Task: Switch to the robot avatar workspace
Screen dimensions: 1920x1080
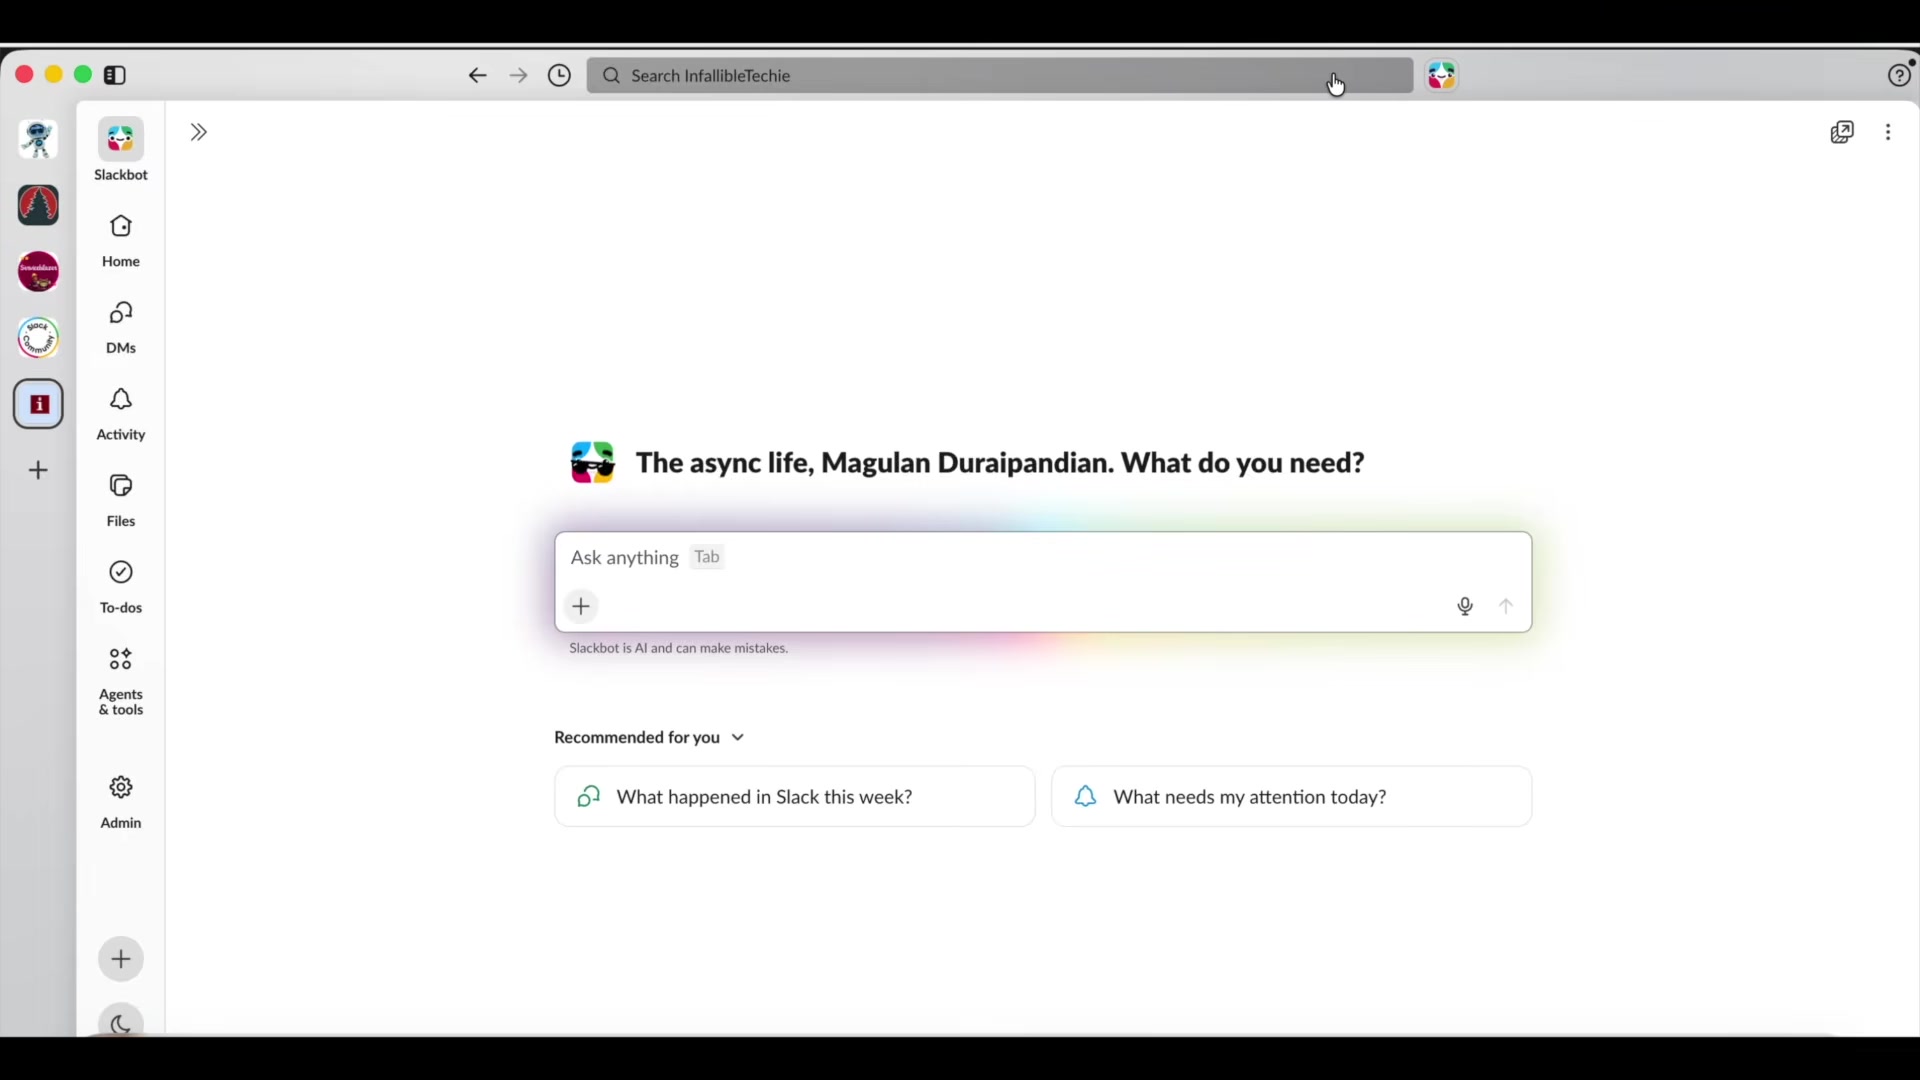Action: [x=38, y=139]
